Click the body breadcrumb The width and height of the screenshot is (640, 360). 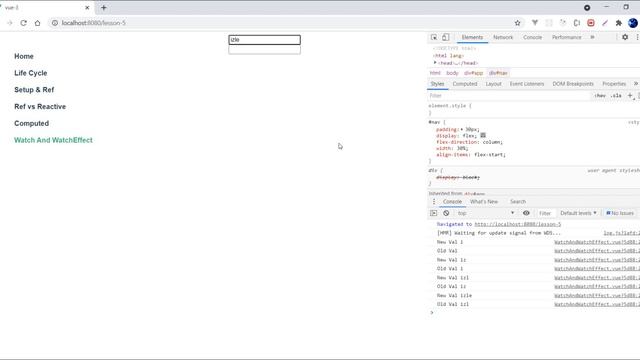[452, 73]
